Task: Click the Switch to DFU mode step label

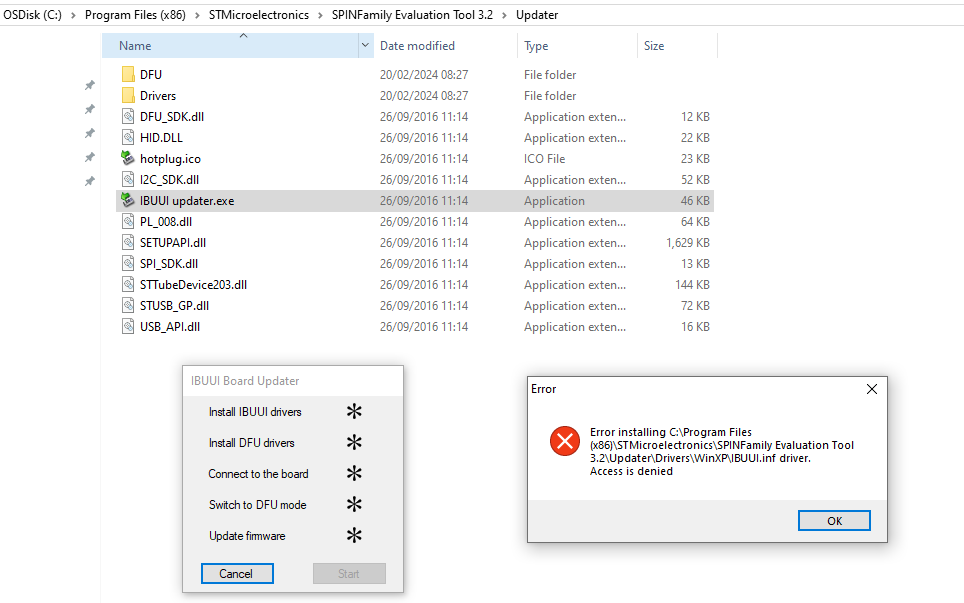Action: point(258,505)
